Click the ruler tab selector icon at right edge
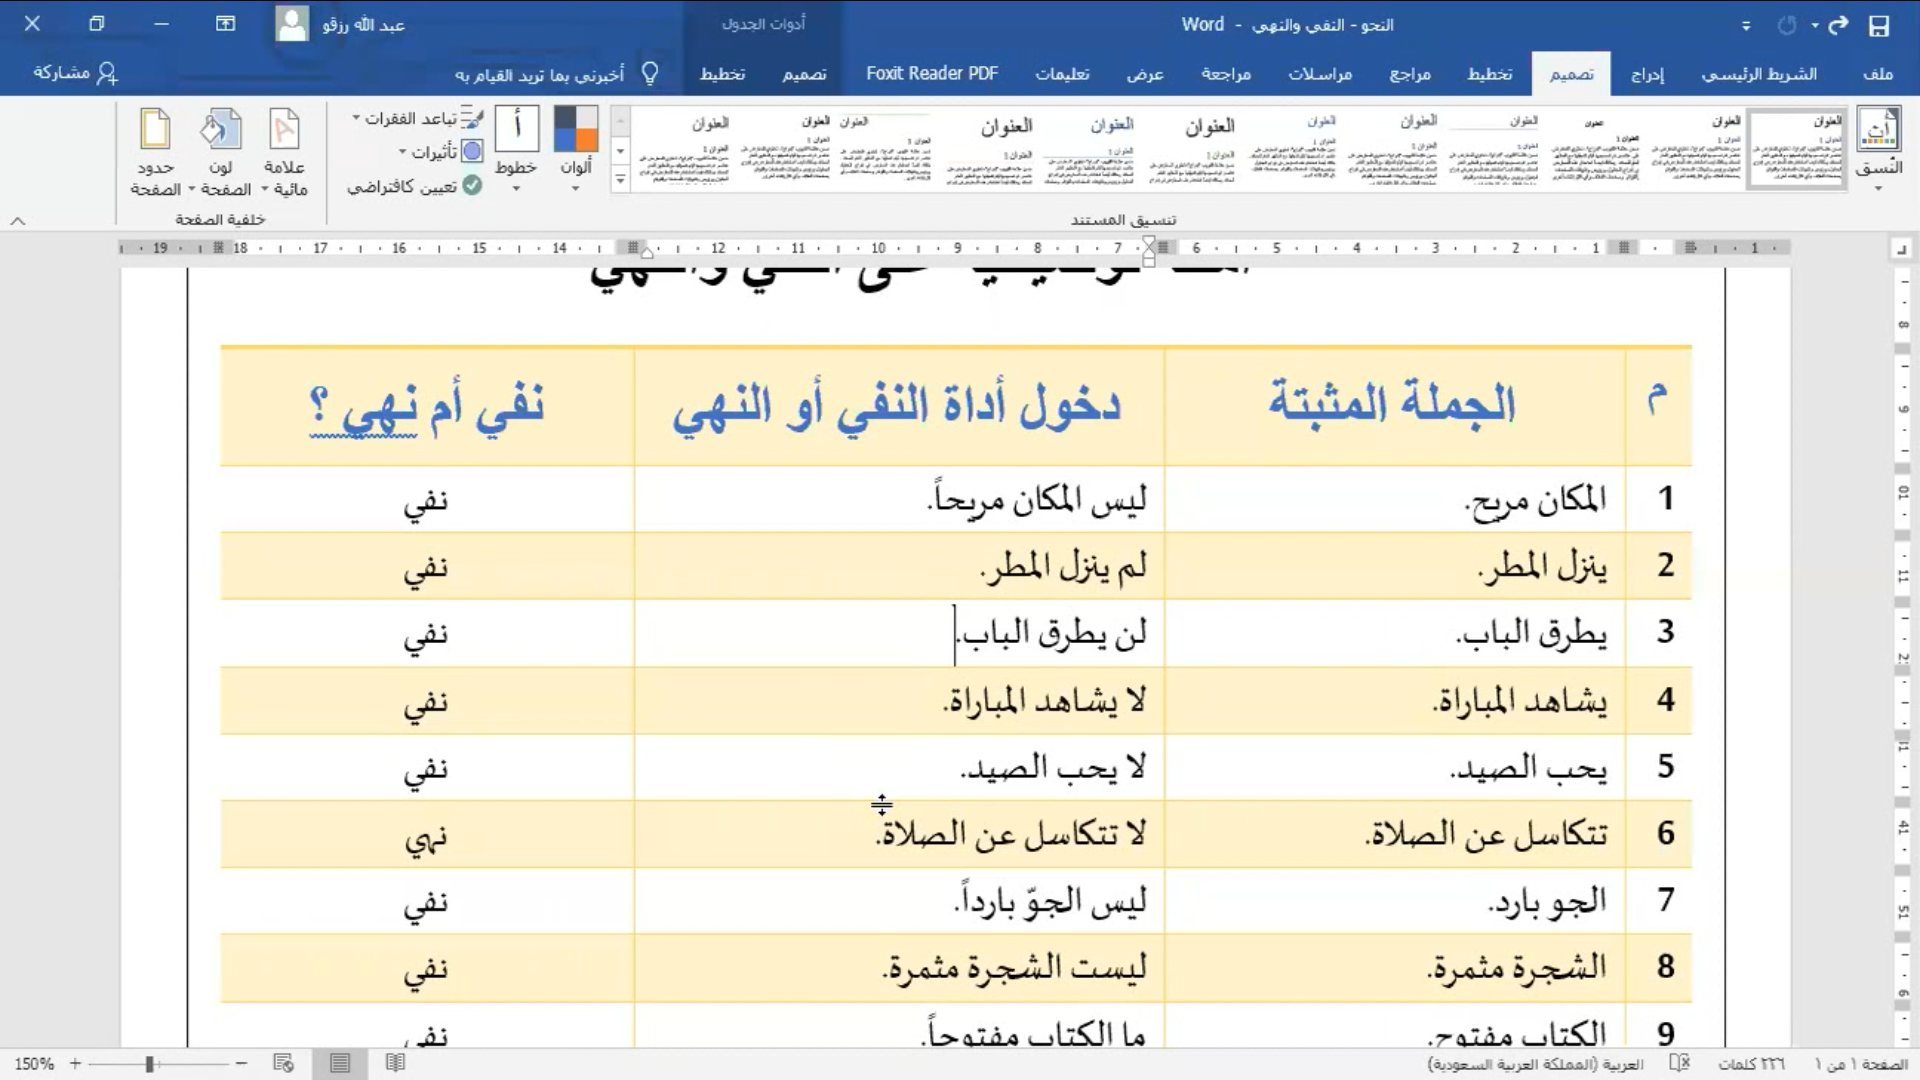The width and height of the screenshot is (1920, 1080). pos(1902,249)
